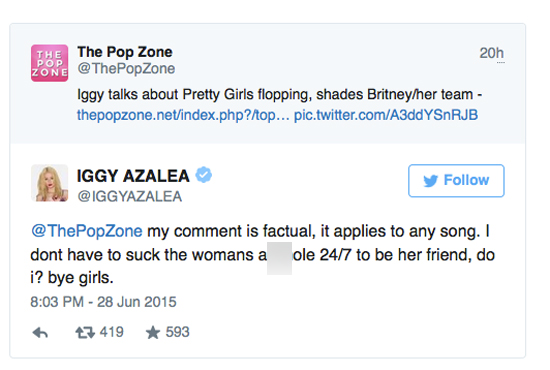Open The Pop Zone pink avatar

tap(49, 63)
